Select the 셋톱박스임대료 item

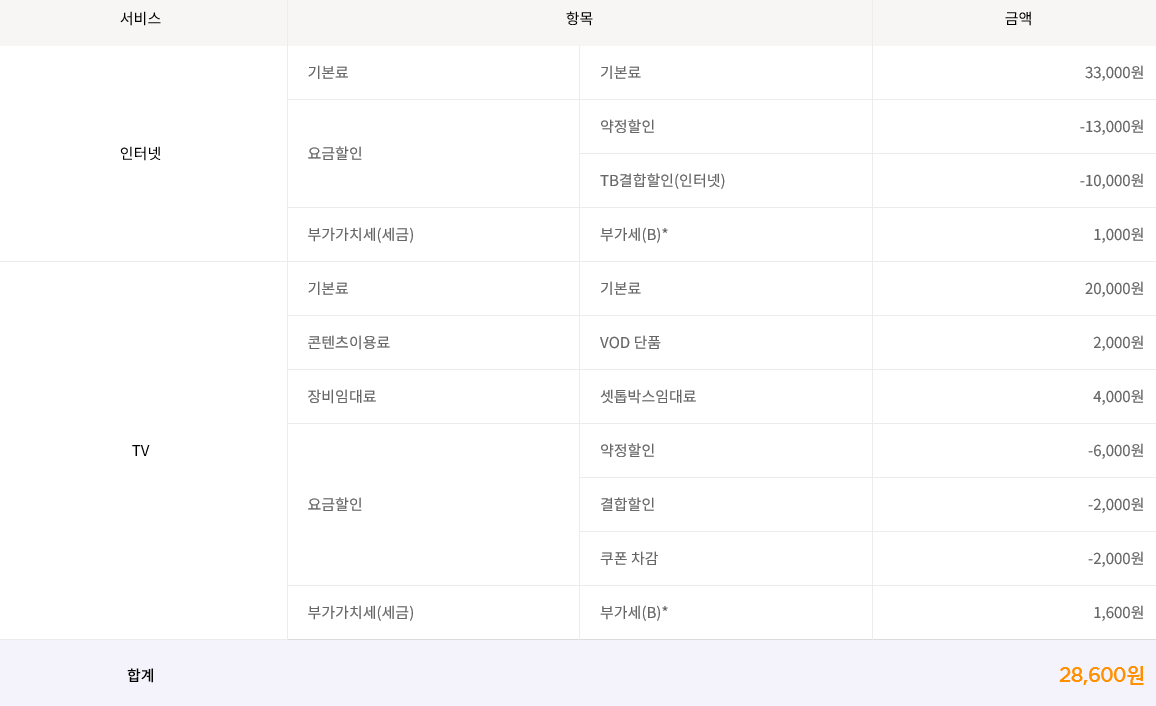647,396
